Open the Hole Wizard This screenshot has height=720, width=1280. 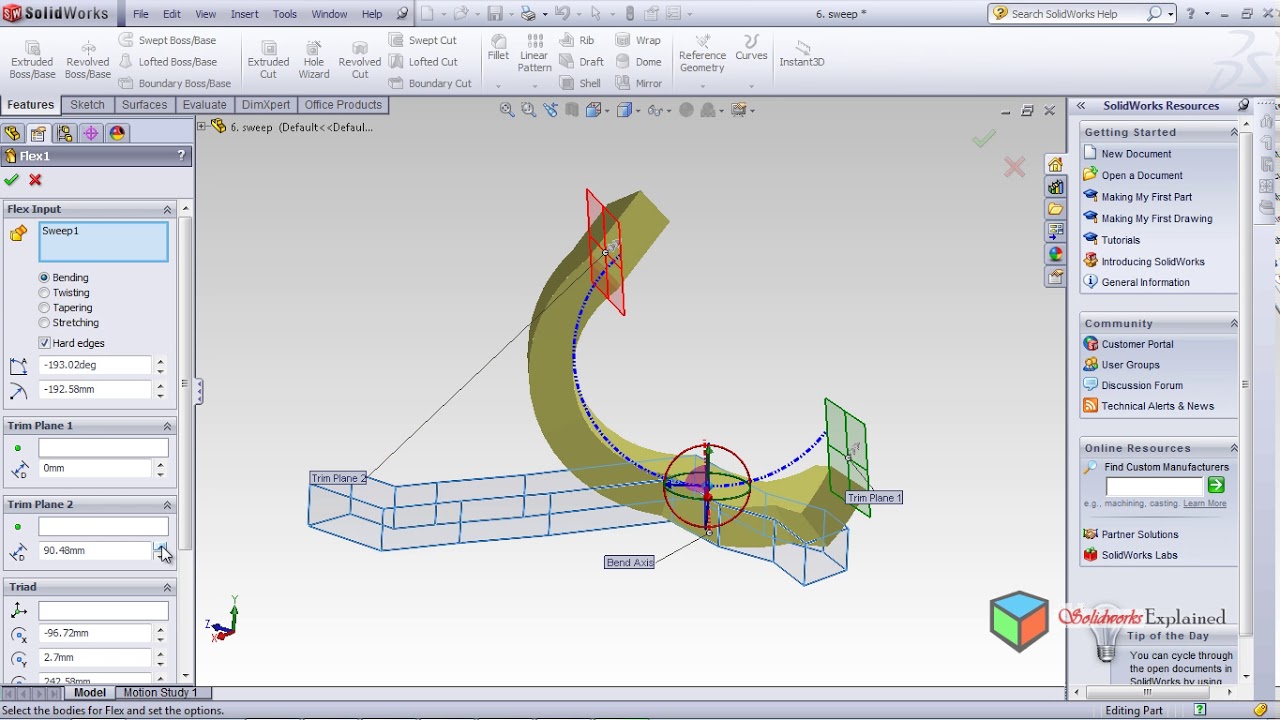[x=314, y=60]
